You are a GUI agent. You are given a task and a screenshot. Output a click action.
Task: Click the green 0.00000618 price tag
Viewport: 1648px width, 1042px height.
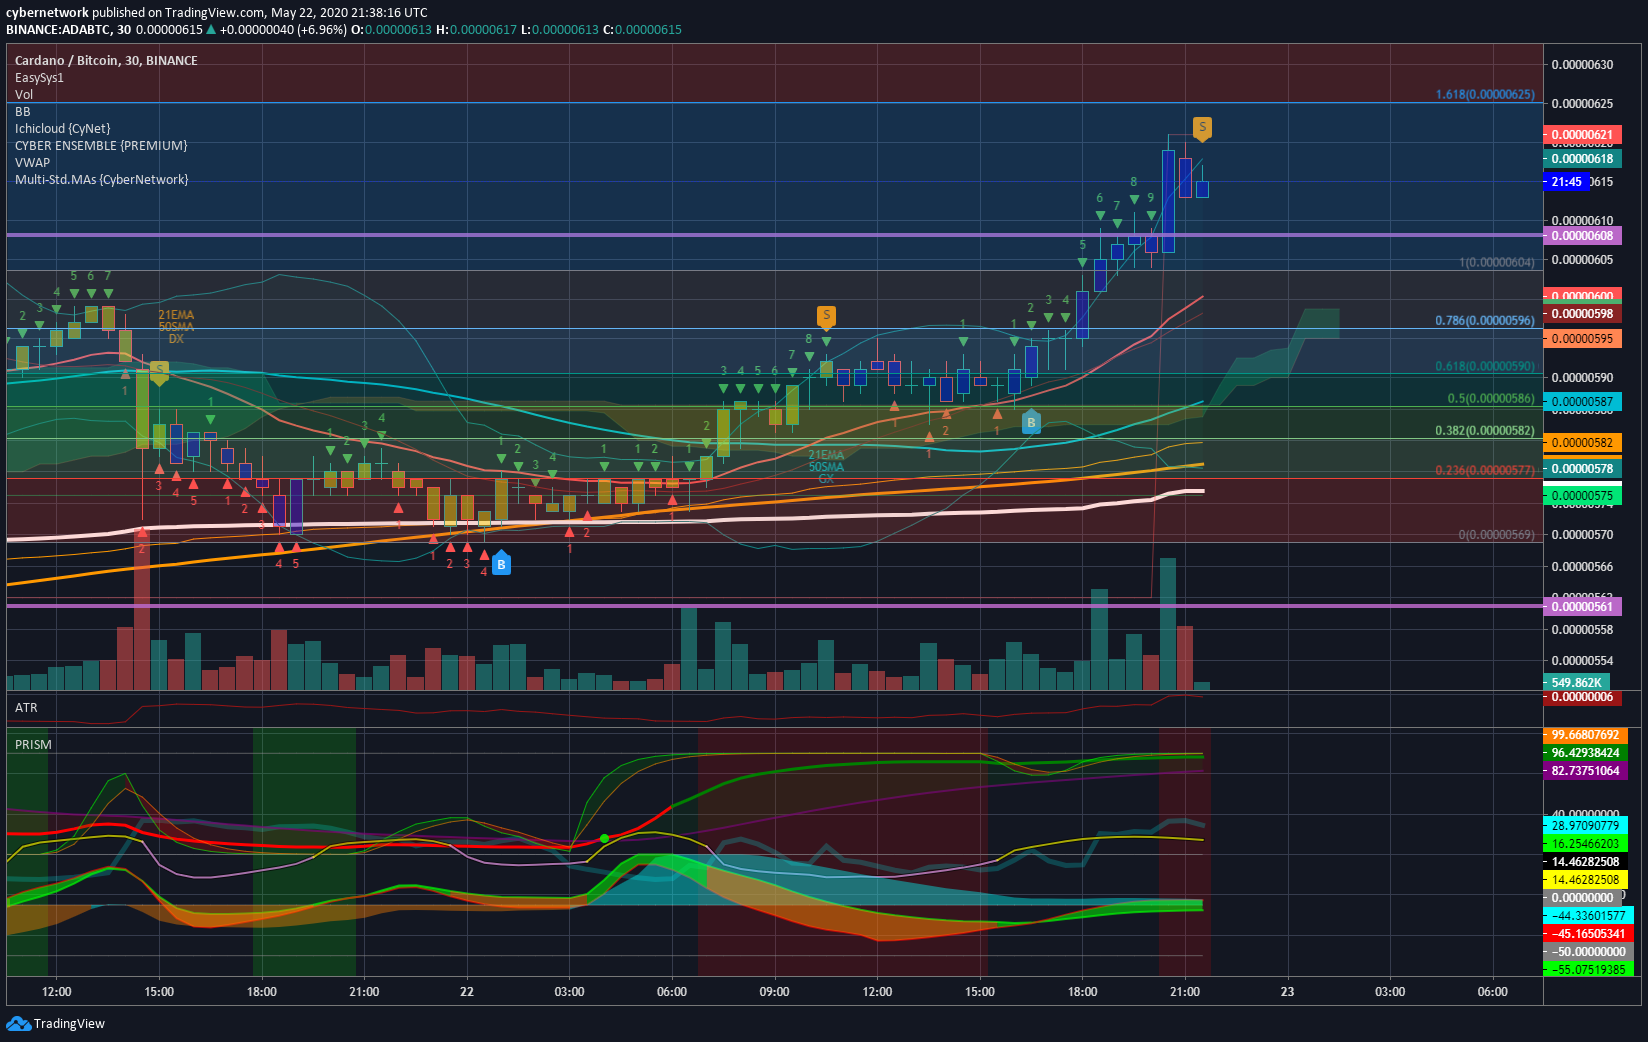(x=1583, y=159)
